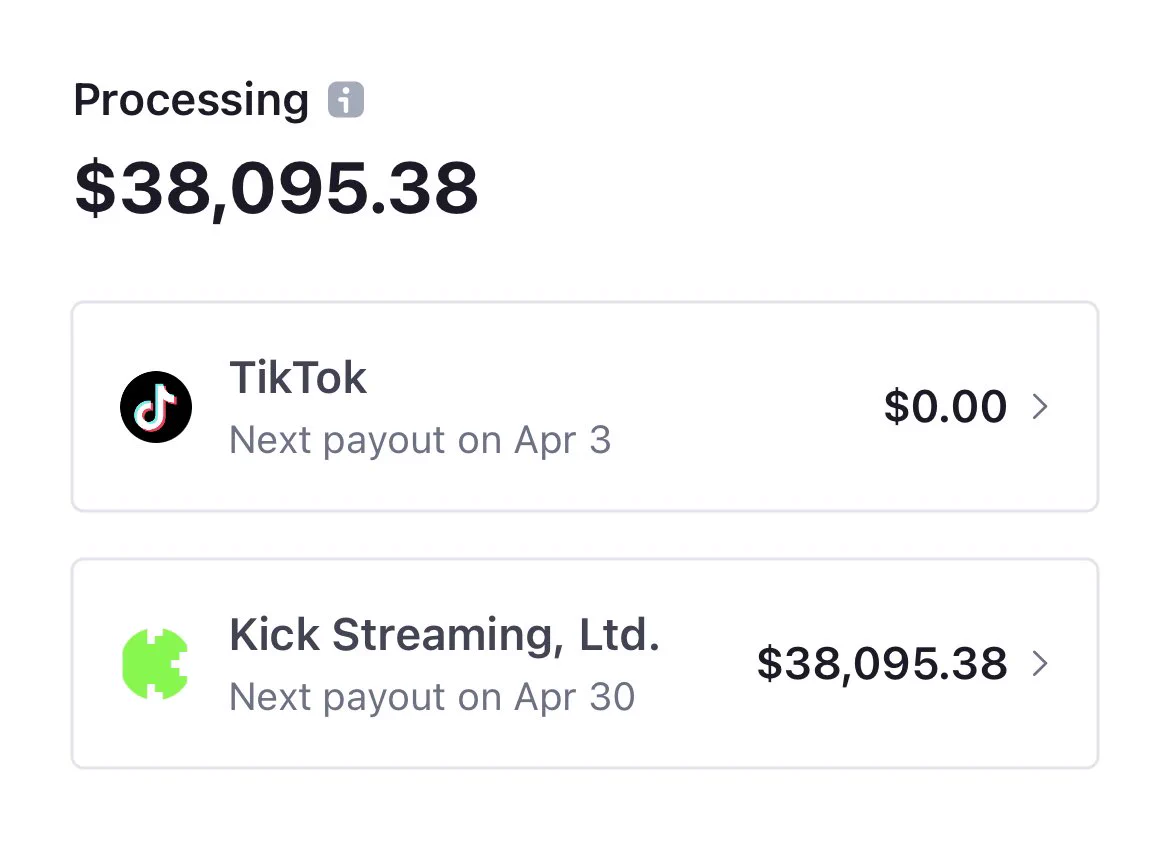Click 'Next payout on Apr 3' text
The image size is (1170, 842).
pos(420,440)
